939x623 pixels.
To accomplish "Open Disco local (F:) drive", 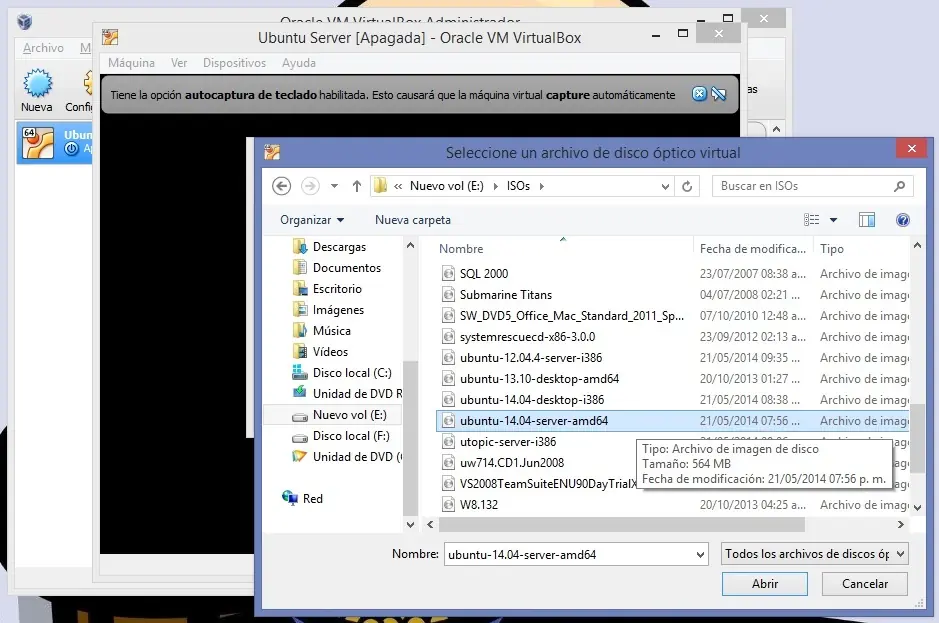I will [x=351, y=436].
